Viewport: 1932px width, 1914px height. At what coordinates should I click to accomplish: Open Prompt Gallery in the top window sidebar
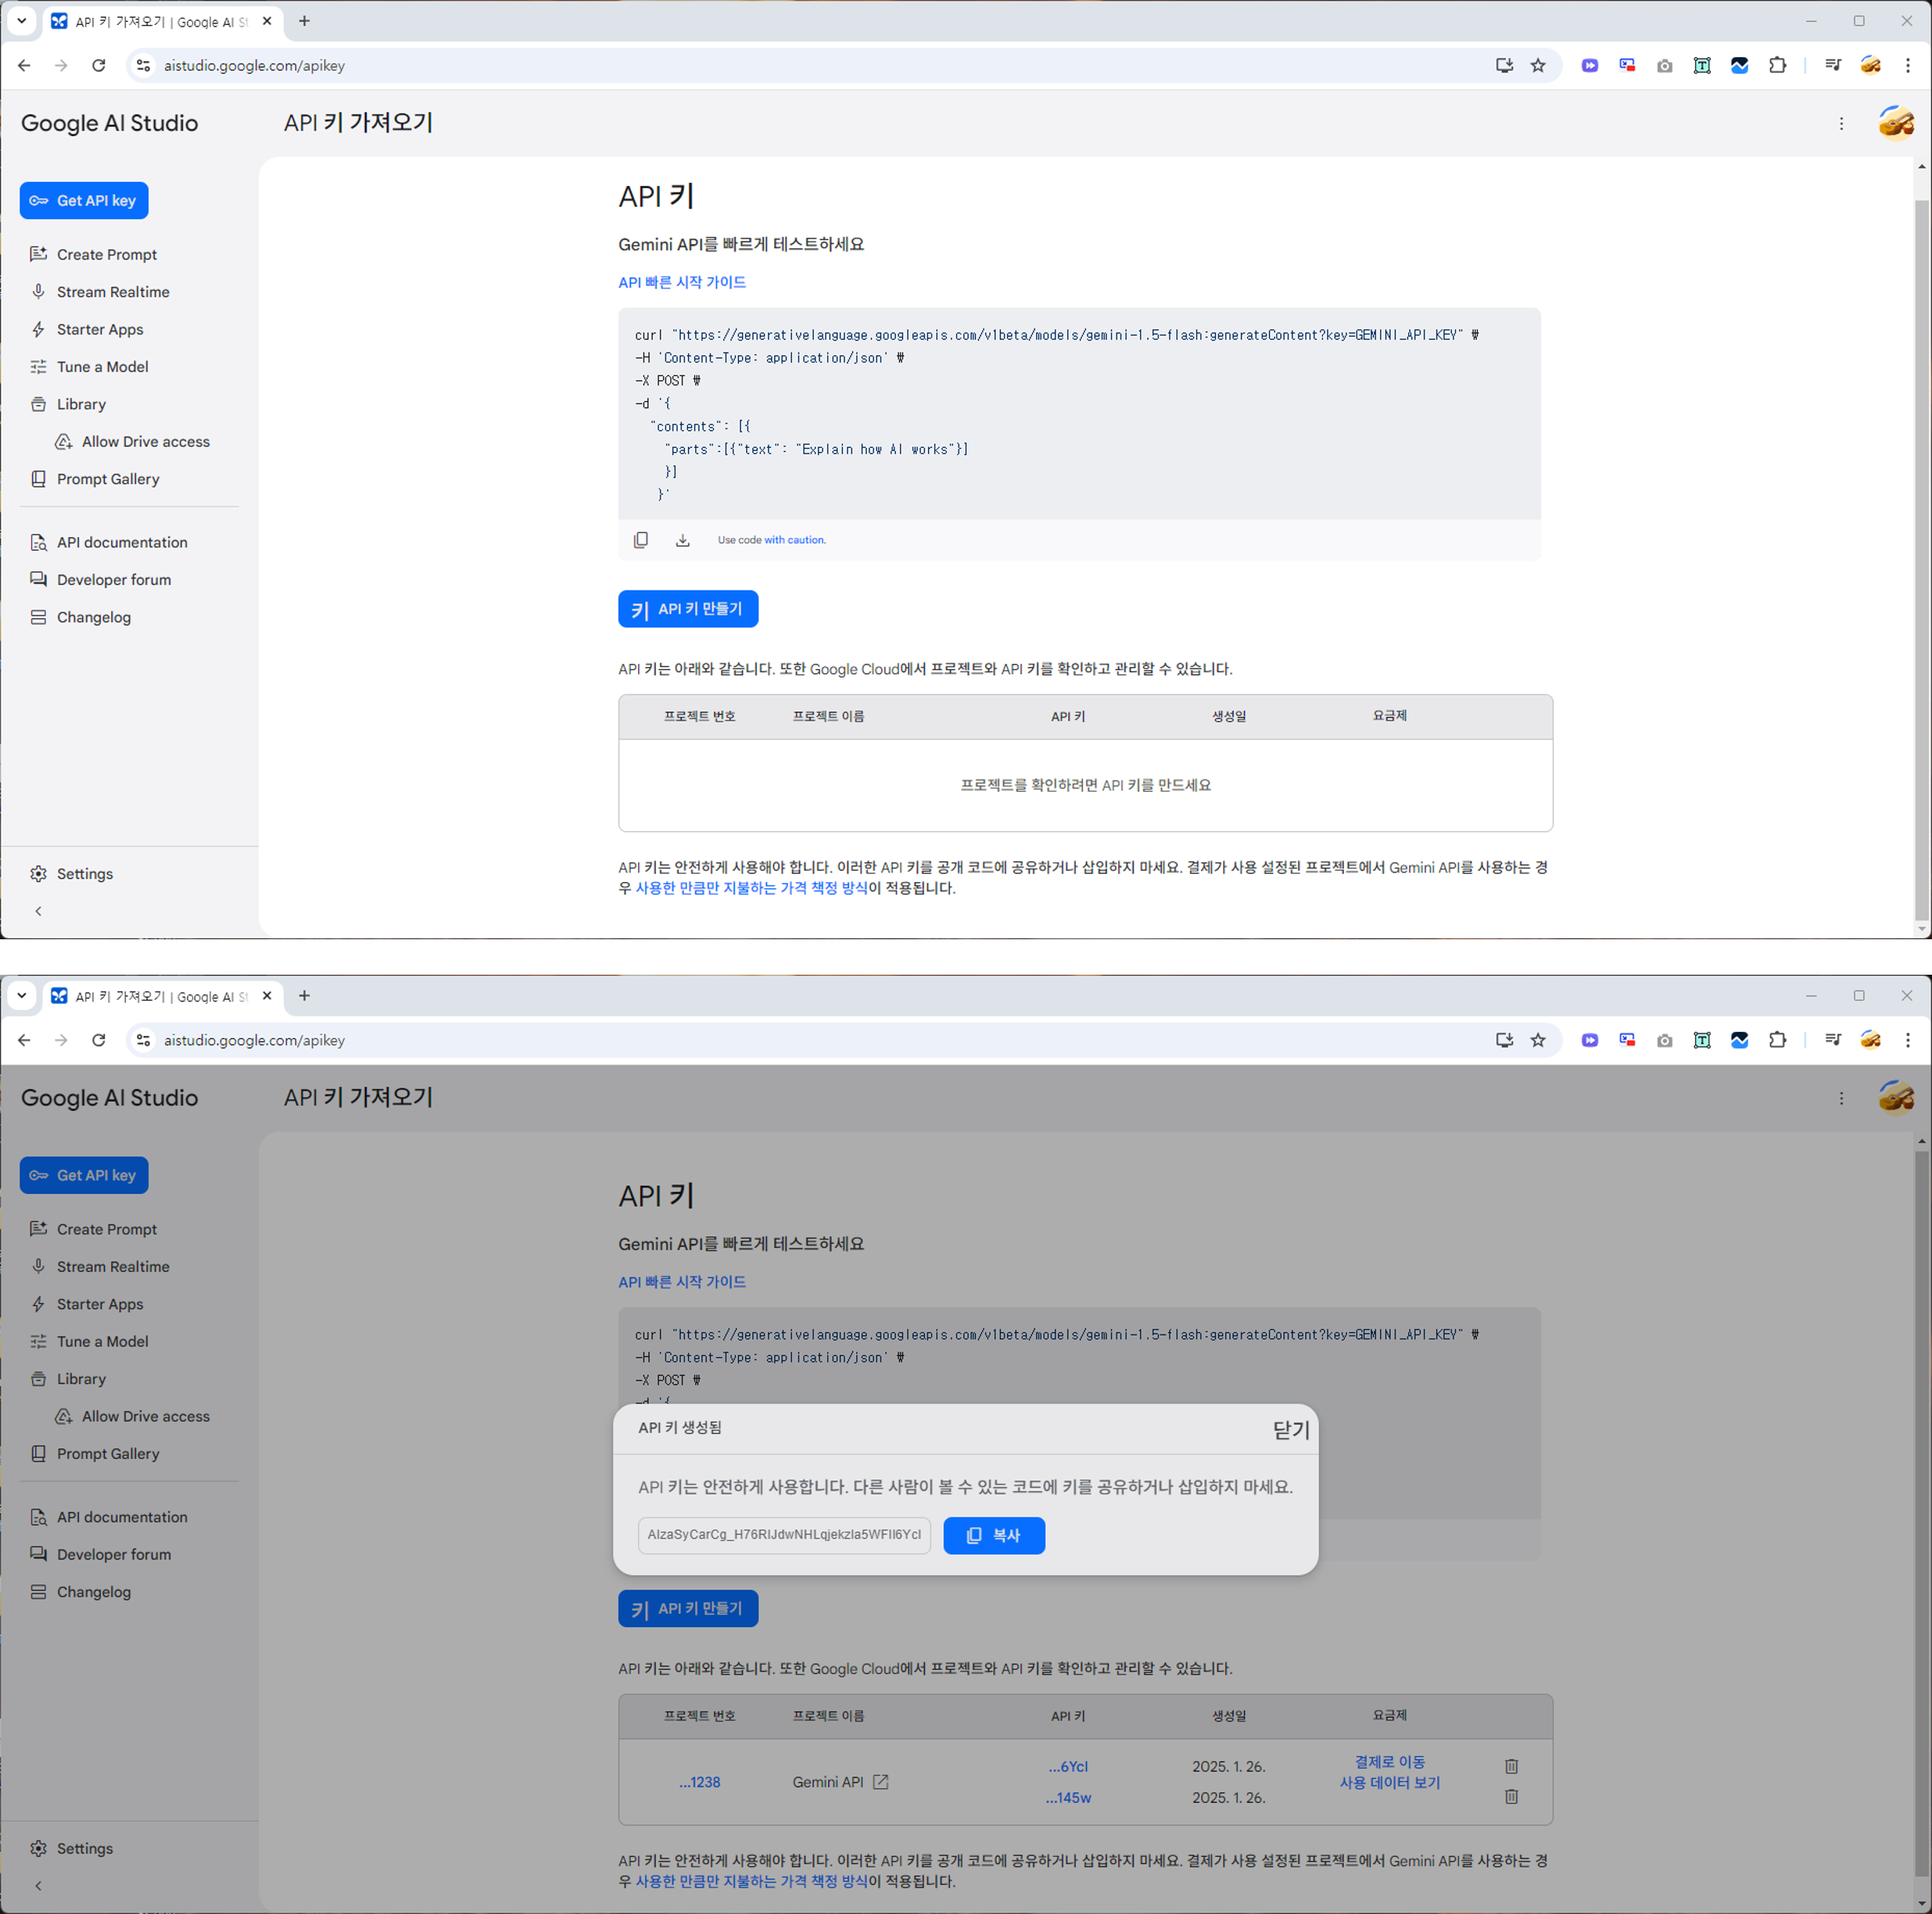(x=107, y=479)
